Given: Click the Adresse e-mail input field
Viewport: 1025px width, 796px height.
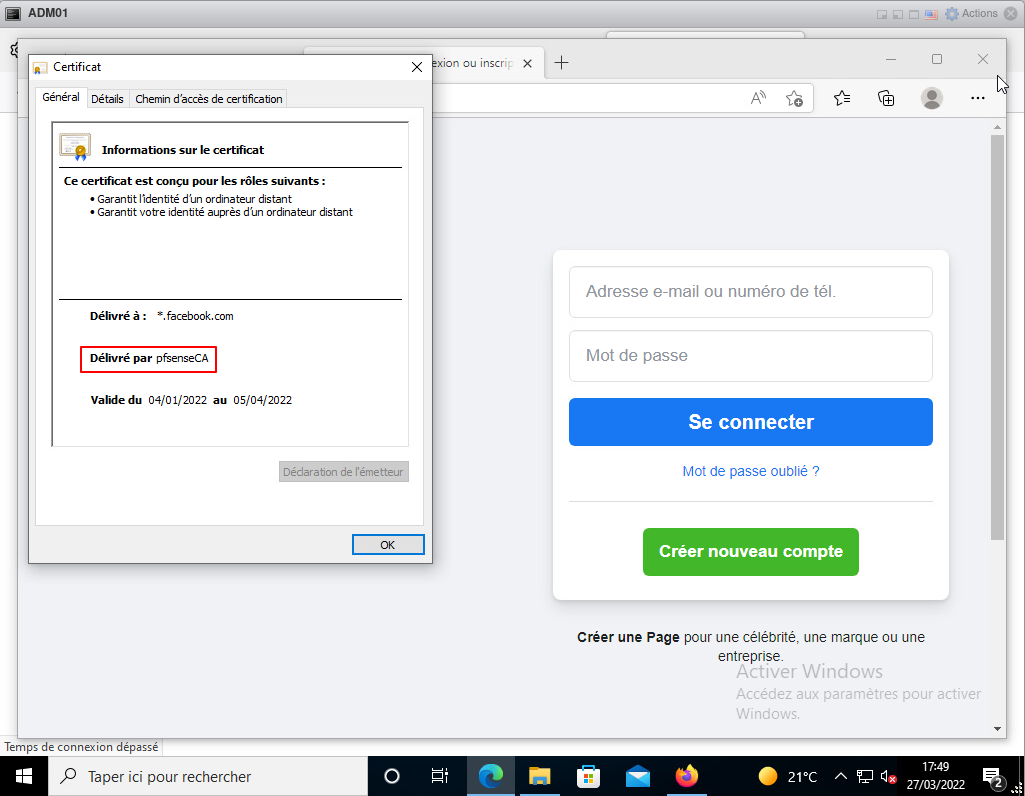Looking at the screenshot, I should [750, 292].
